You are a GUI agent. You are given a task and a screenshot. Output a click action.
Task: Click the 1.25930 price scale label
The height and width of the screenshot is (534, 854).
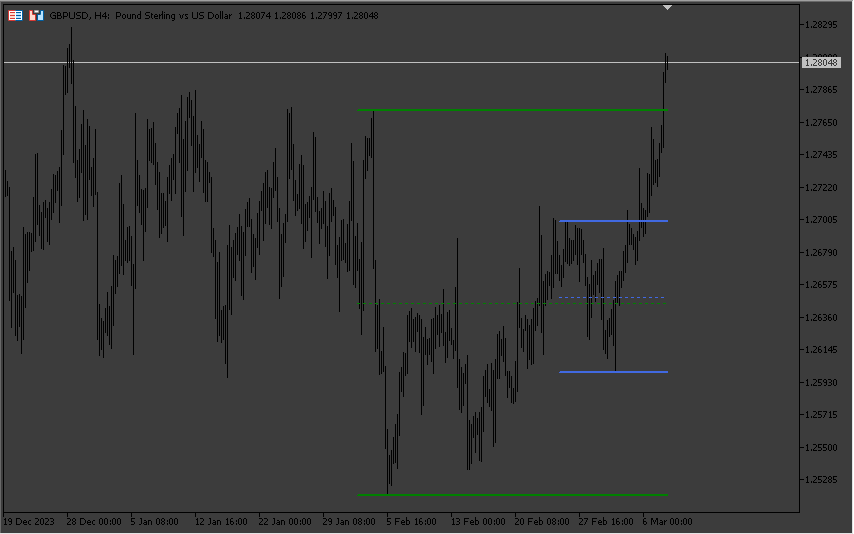tap(821, 383)
